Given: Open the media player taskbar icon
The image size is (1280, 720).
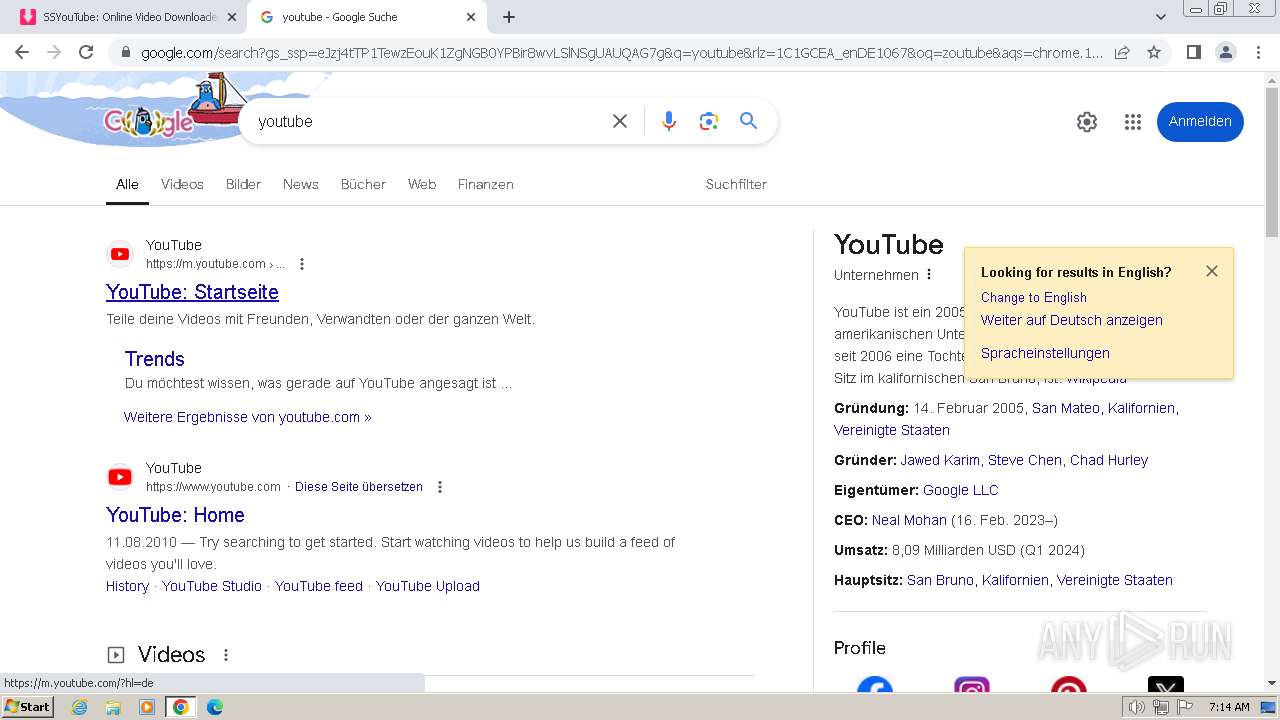Looking at the screenshot, I should click(x=147, y=707).
